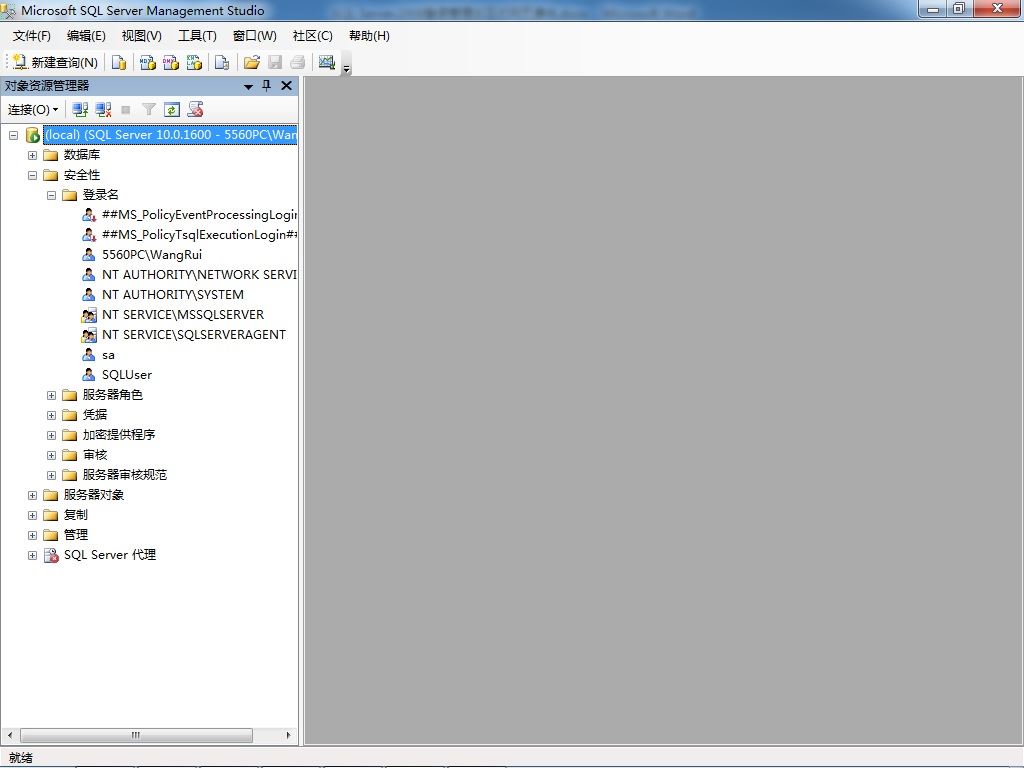Open the 社区(C) menu
Screen dimensions: 1024x768
tap(313, 36)
